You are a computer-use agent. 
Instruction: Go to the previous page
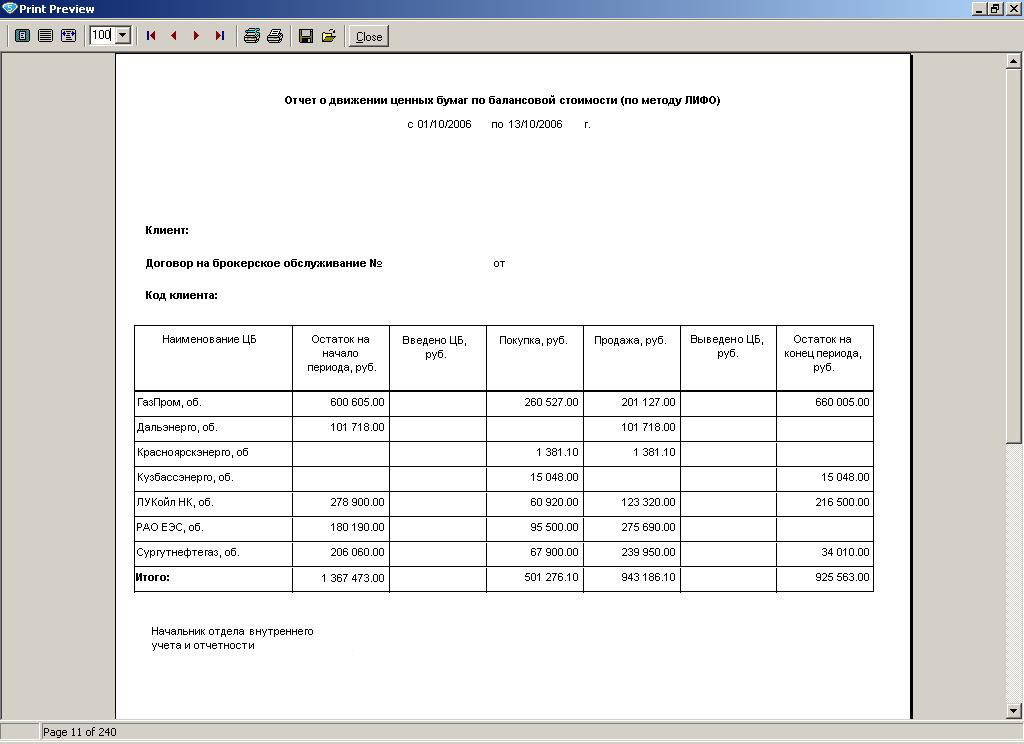(x=174, y=35)
